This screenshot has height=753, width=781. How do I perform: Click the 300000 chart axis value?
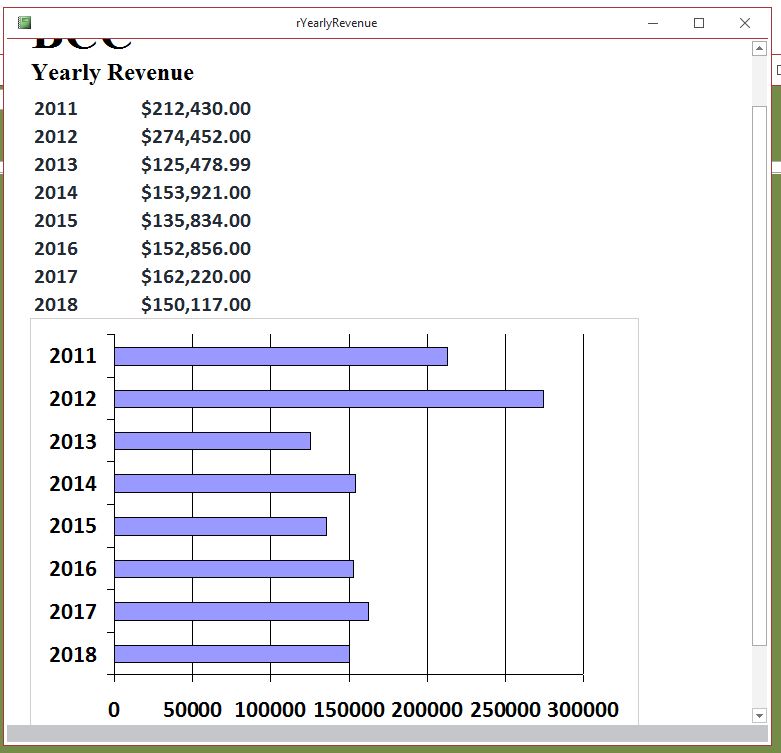pyautogui.click(x=583, y=710)
